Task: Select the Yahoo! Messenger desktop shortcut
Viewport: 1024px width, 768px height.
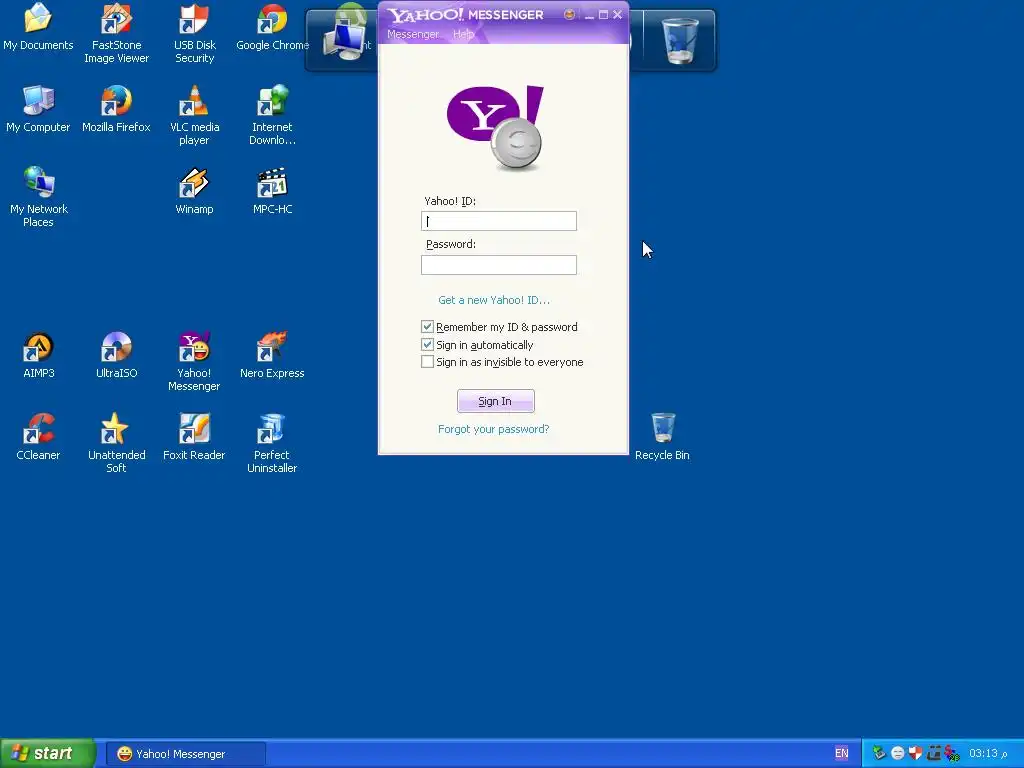Action: pyautogui.click(x=194, y=362)
